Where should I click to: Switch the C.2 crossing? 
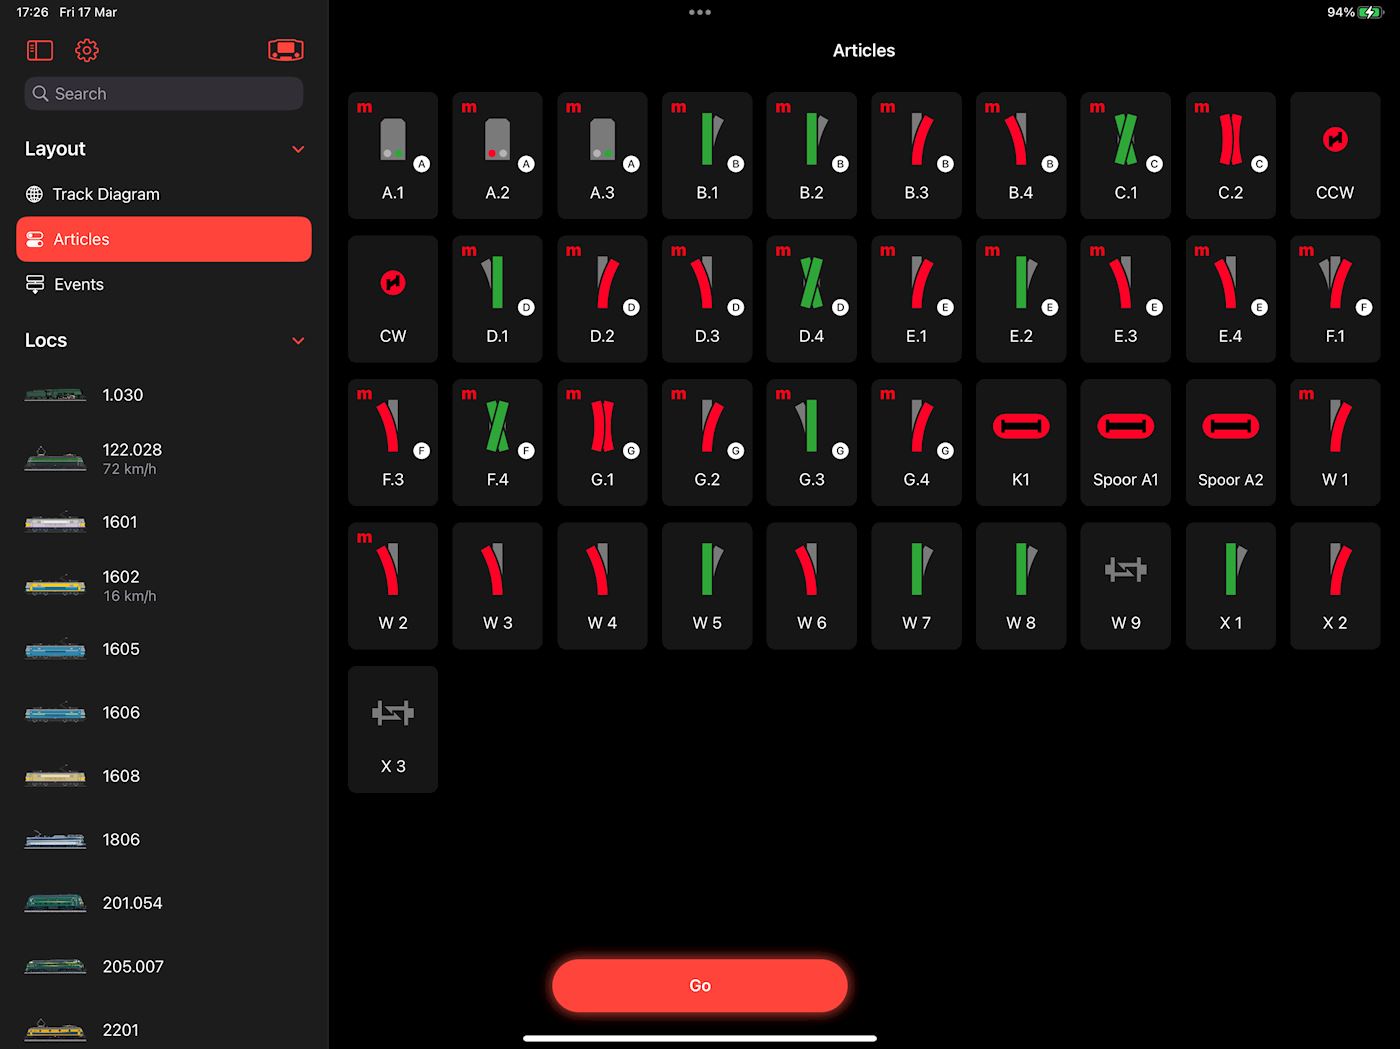(1231, 155)
